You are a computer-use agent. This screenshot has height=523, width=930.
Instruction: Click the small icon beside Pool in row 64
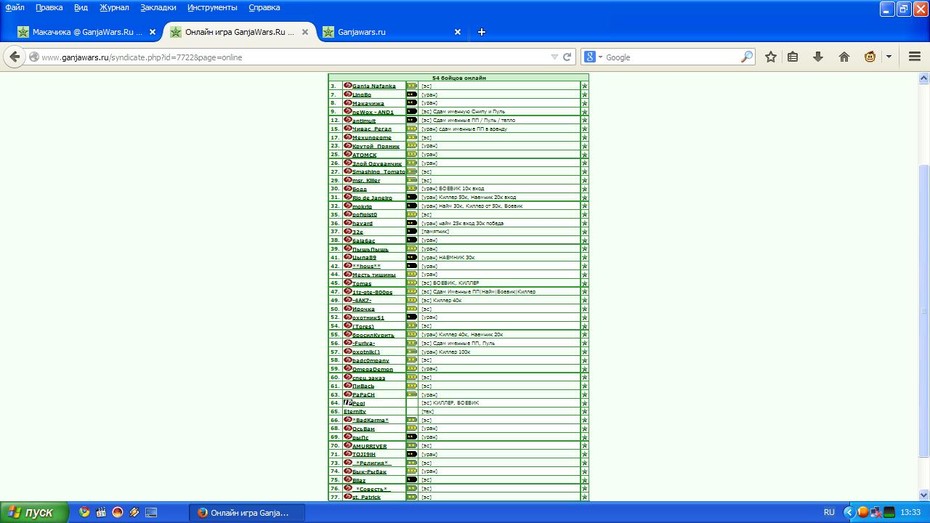pyautogui.click(x=348, y=403)
